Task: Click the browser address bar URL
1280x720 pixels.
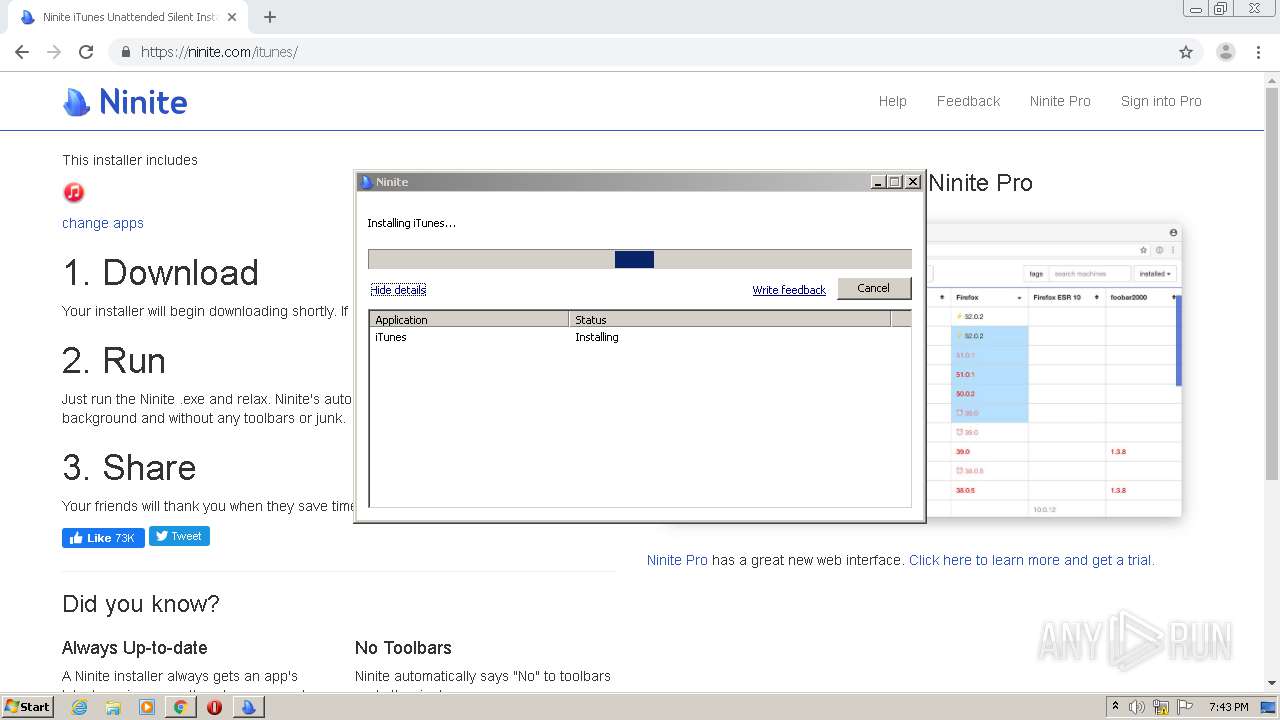Action: point(219,52)
